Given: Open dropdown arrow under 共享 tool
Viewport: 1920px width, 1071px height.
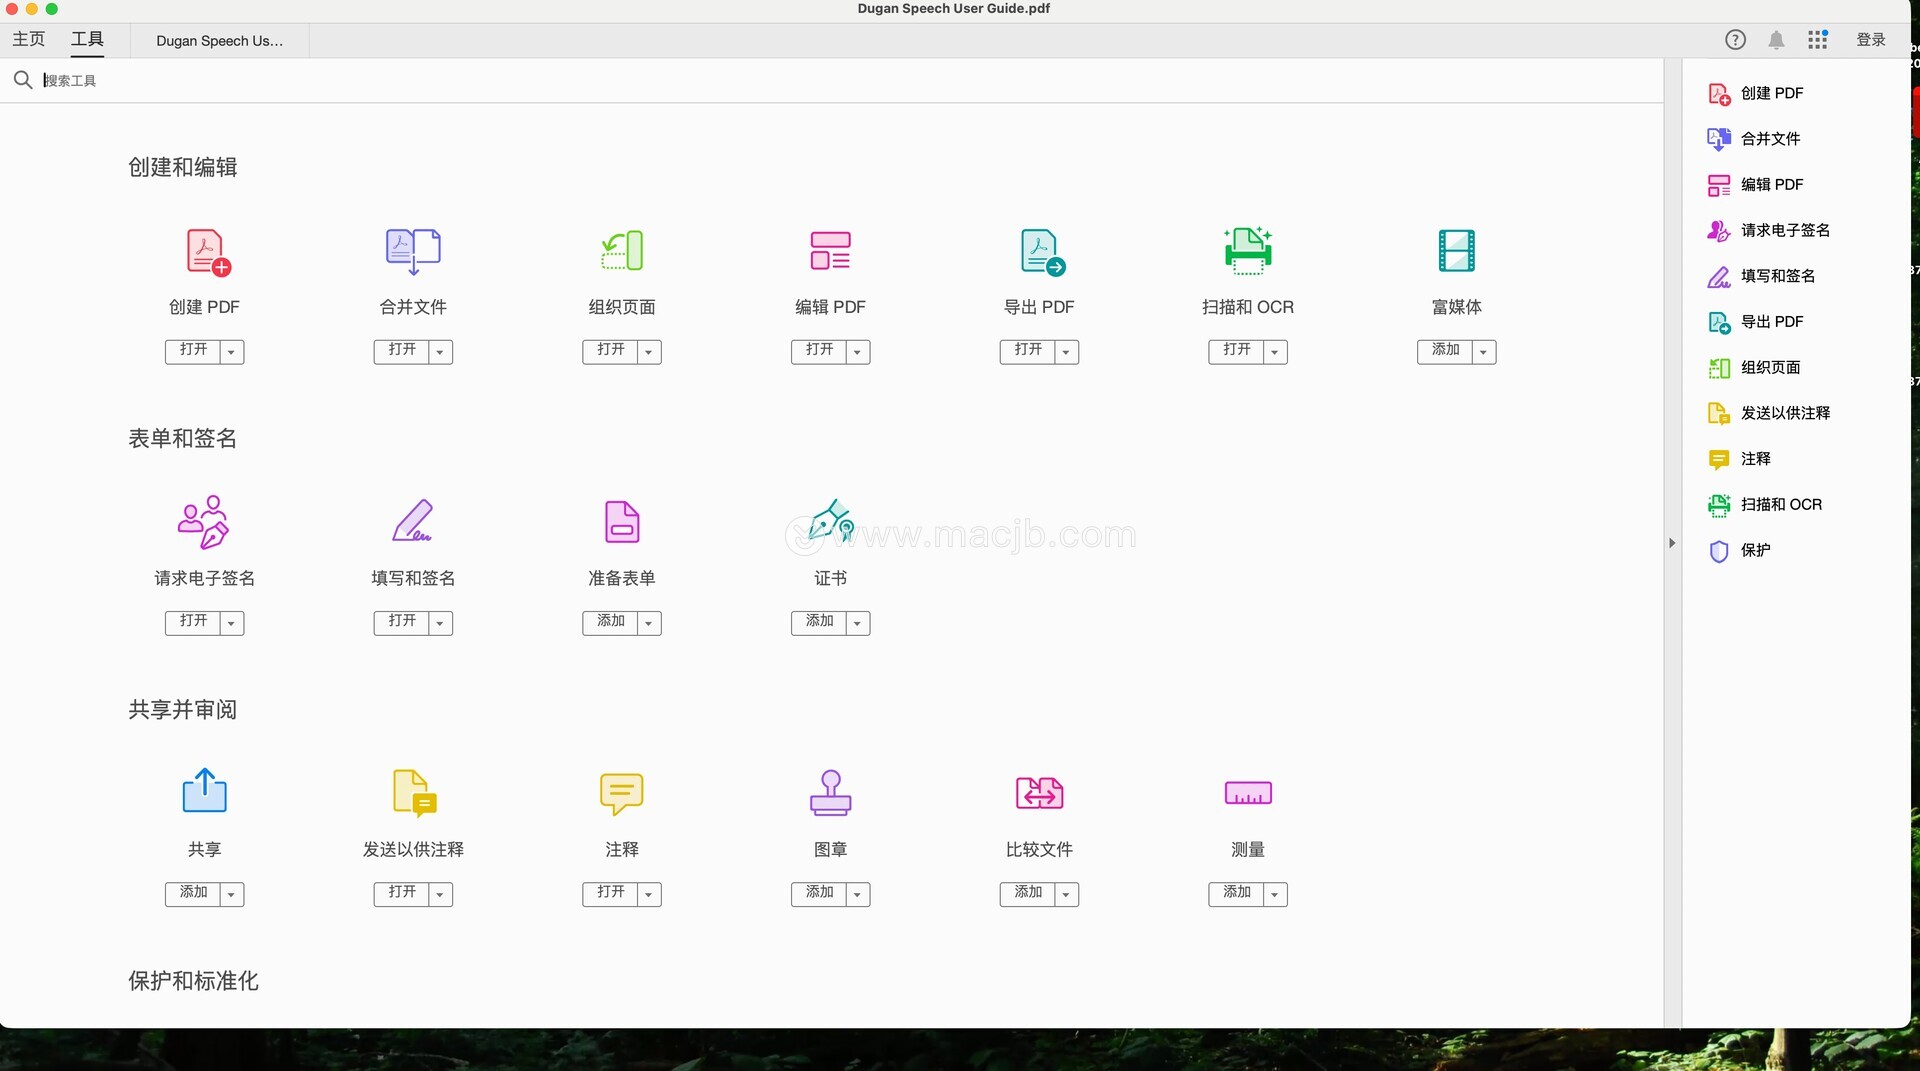Looking at the screenshot, I should tap(231, 894).
